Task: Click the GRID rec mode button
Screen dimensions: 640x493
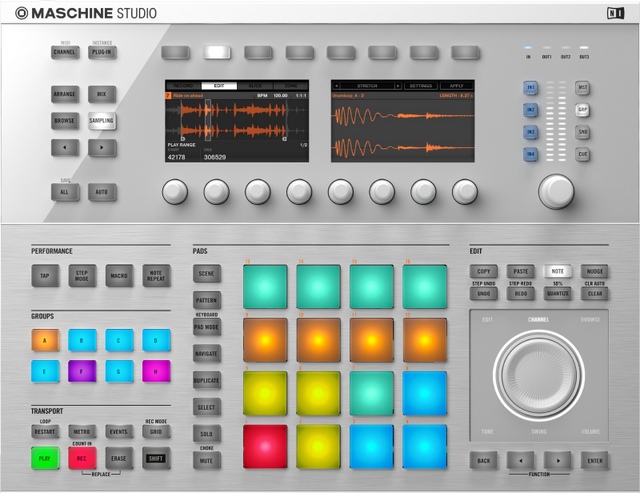Action: pos(156,432)
